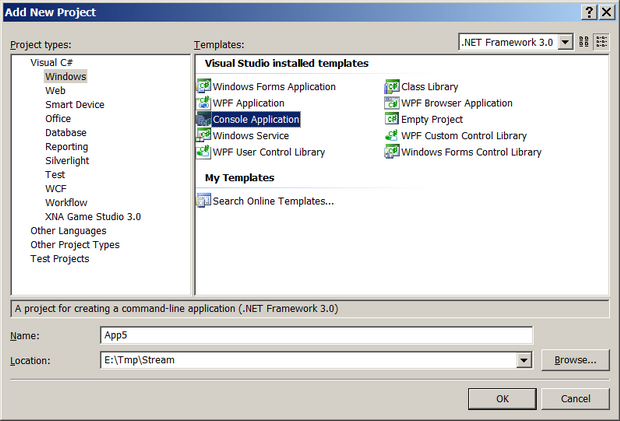Choose Windows Forms Application template label
620x421 pixels.
(274, 87)
